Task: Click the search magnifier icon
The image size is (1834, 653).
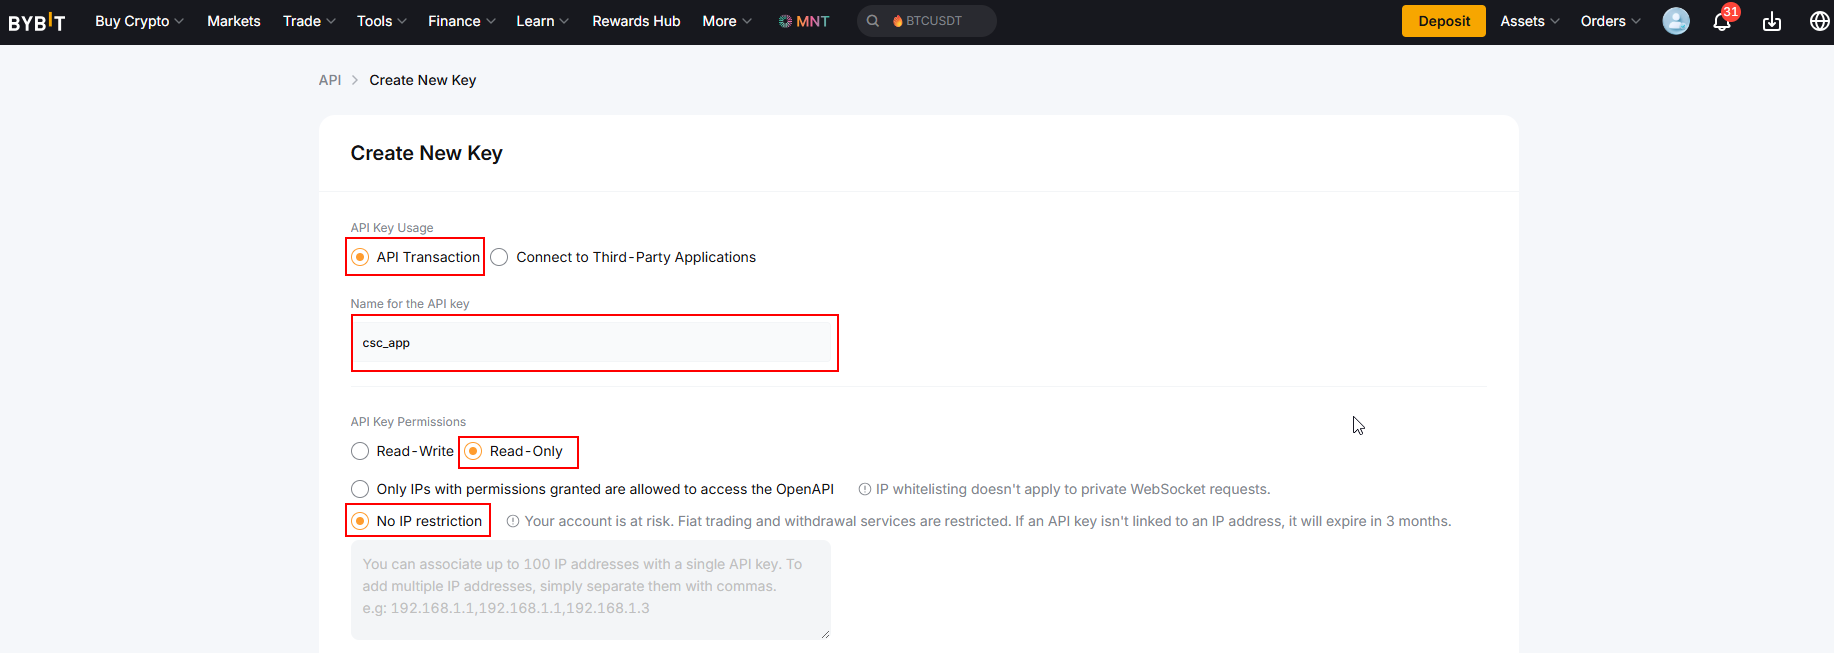Action: (x=873, y=21)
